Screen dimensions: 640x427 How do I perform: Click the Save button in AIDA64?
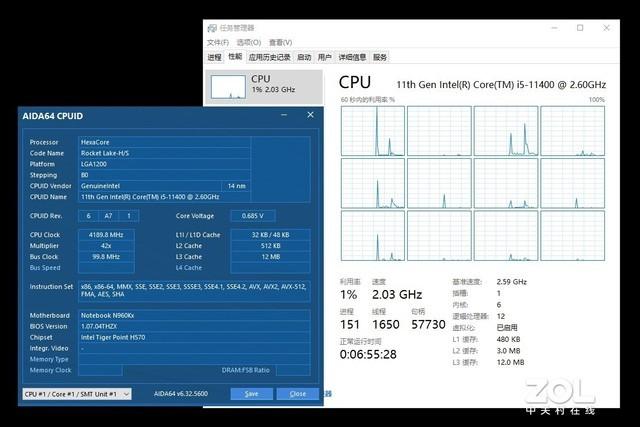251,394
